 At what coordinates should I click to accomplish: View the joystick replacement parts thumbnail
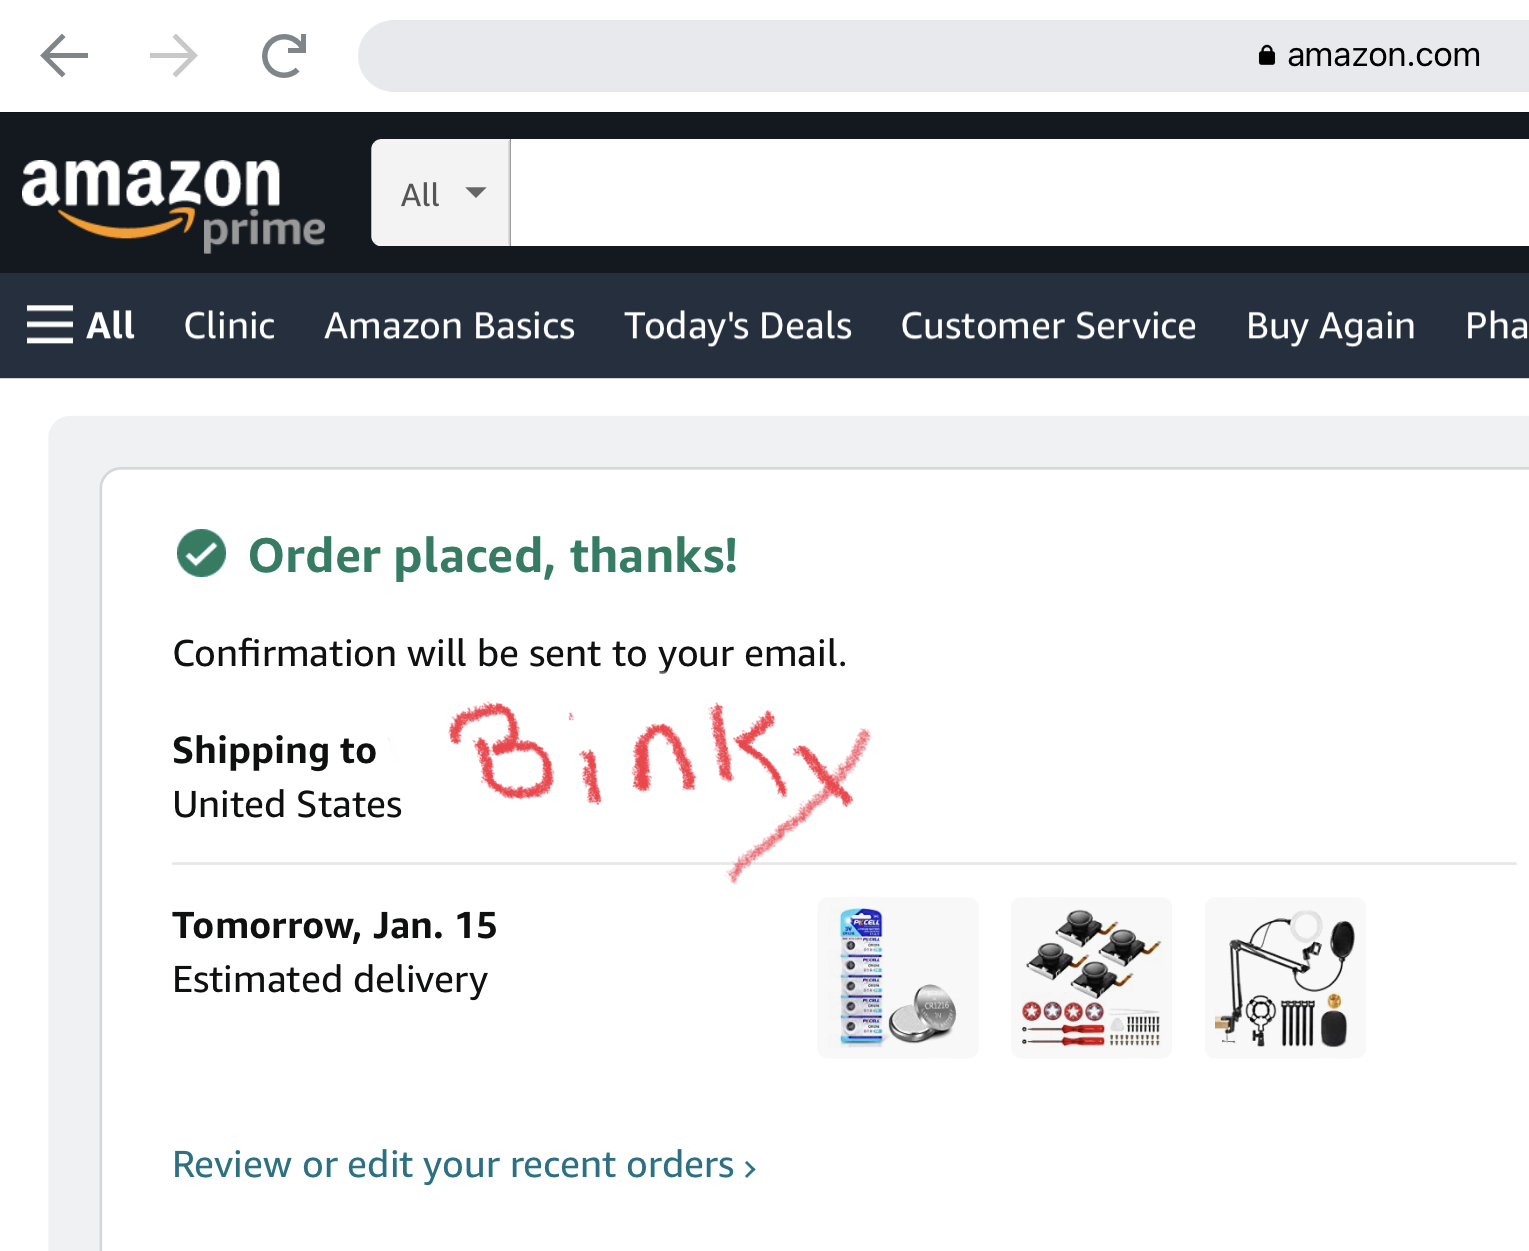coord(1091,977)
